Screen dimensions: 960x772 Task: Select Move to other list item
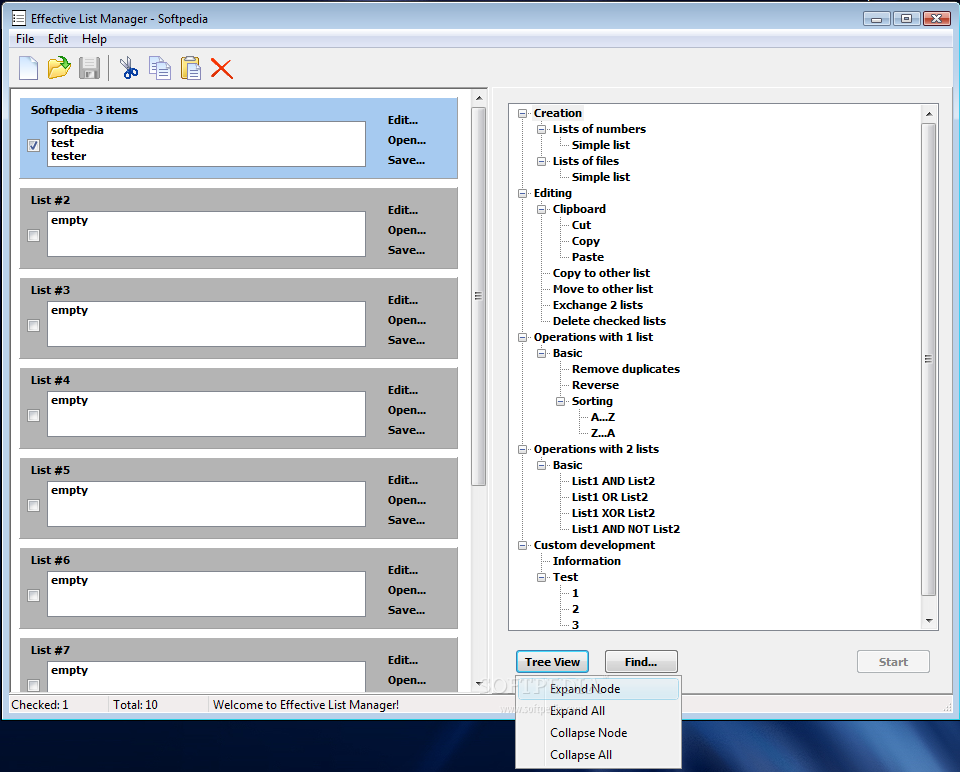(x=602, y=289)
